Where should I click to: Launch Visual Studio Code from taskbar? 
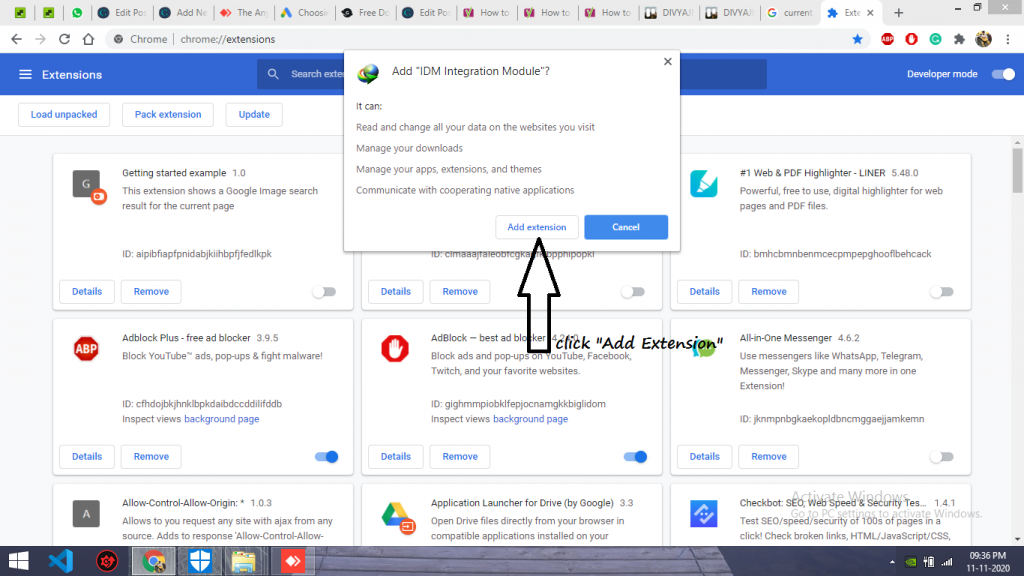point(61,561)
